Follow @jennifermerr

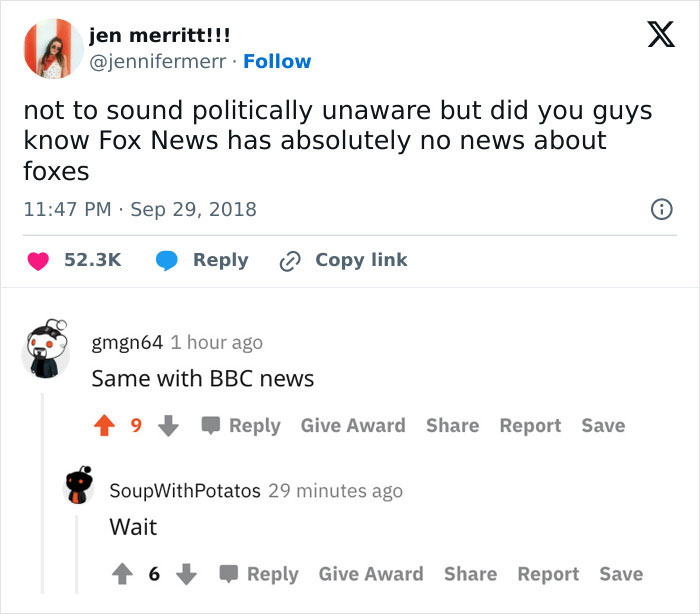pos(277,61)
